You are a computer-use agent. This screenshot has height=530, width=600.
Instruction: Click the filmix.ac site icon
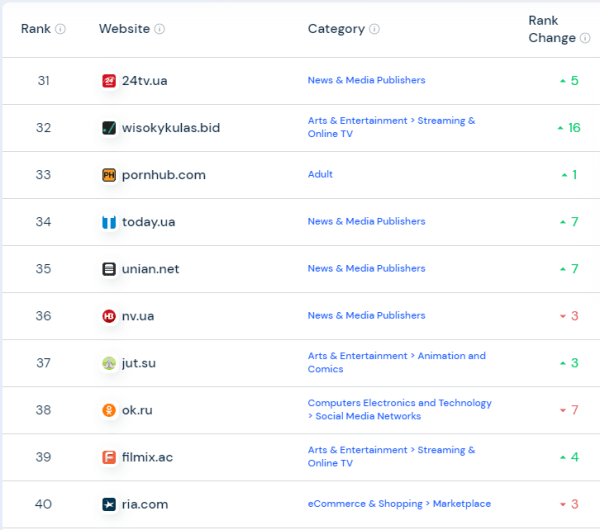[x=109, y=456]
